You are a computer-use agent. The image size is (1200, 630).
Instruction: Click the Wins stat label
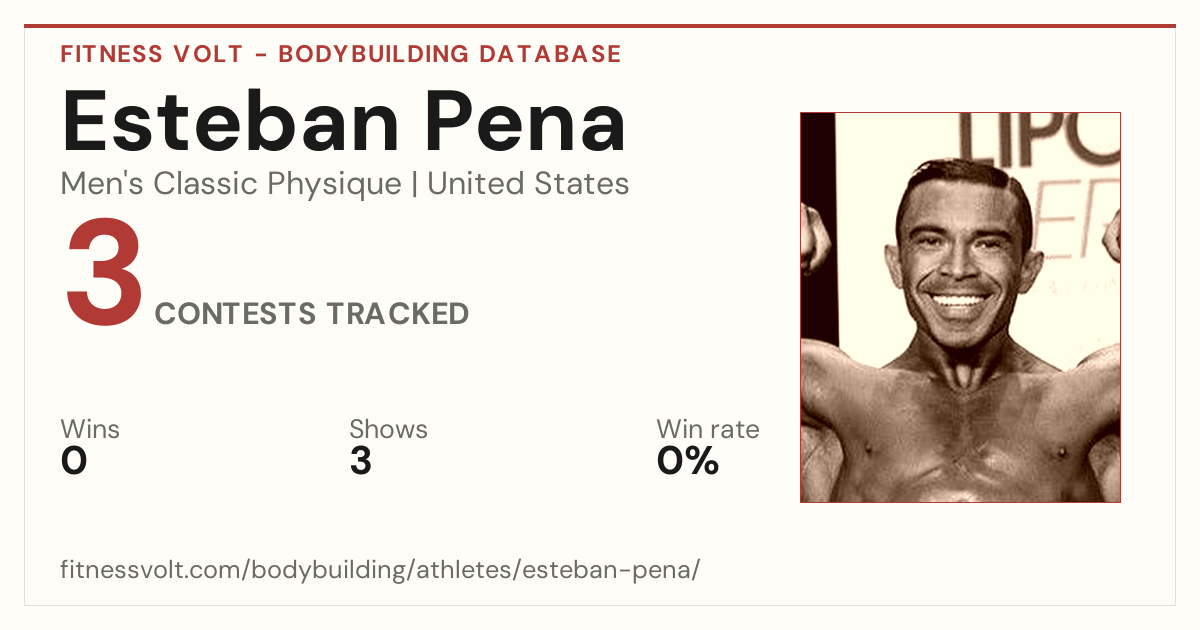(90, 430)
